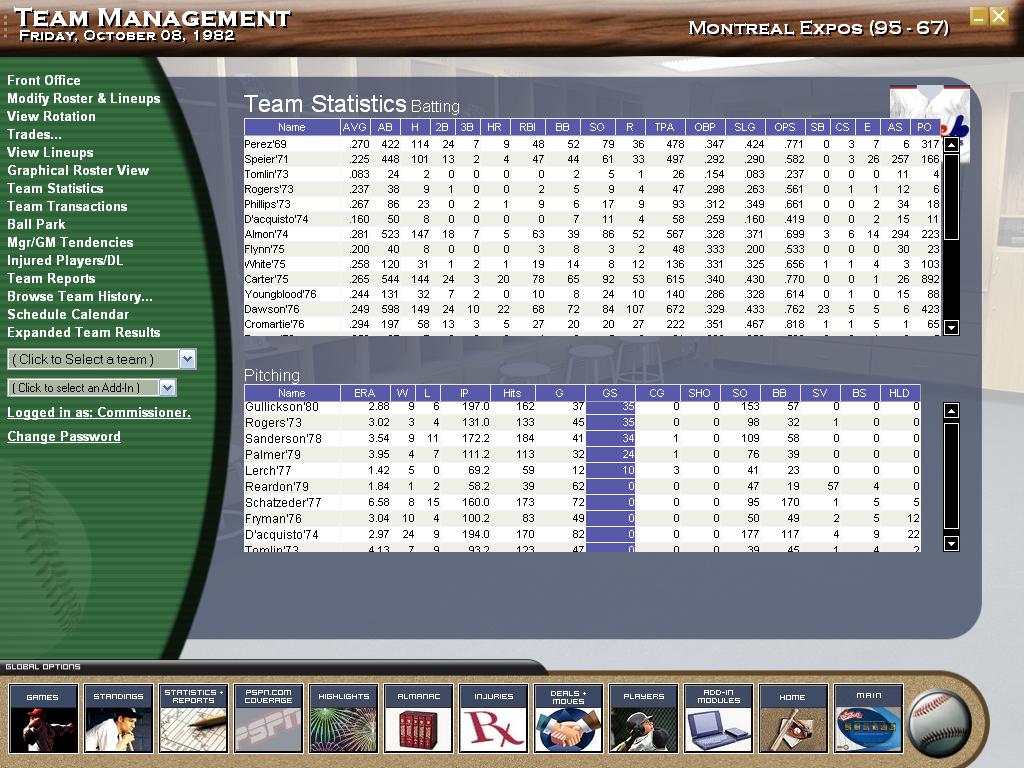Select View Rotation in sidebar

pyautogui.click(x=52, y=116)
